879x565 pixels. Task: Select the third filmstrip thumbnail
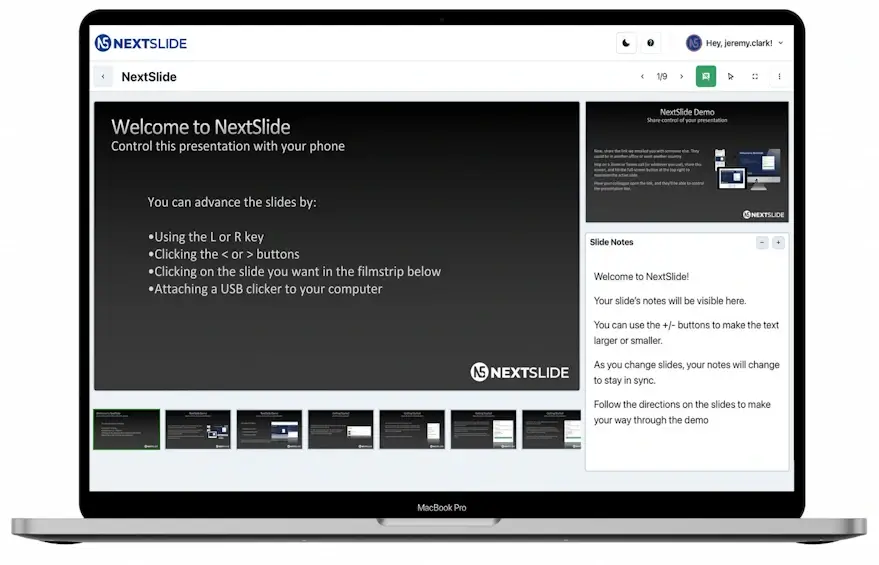pos(269,429)
